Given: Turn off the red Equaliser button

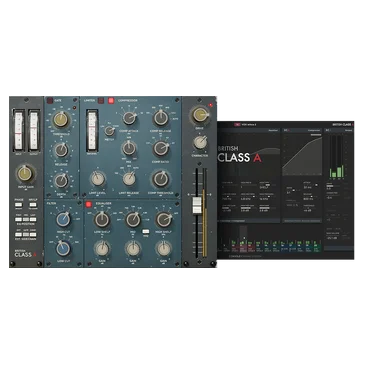Looking at the screenshot, I should pos(89,204).
